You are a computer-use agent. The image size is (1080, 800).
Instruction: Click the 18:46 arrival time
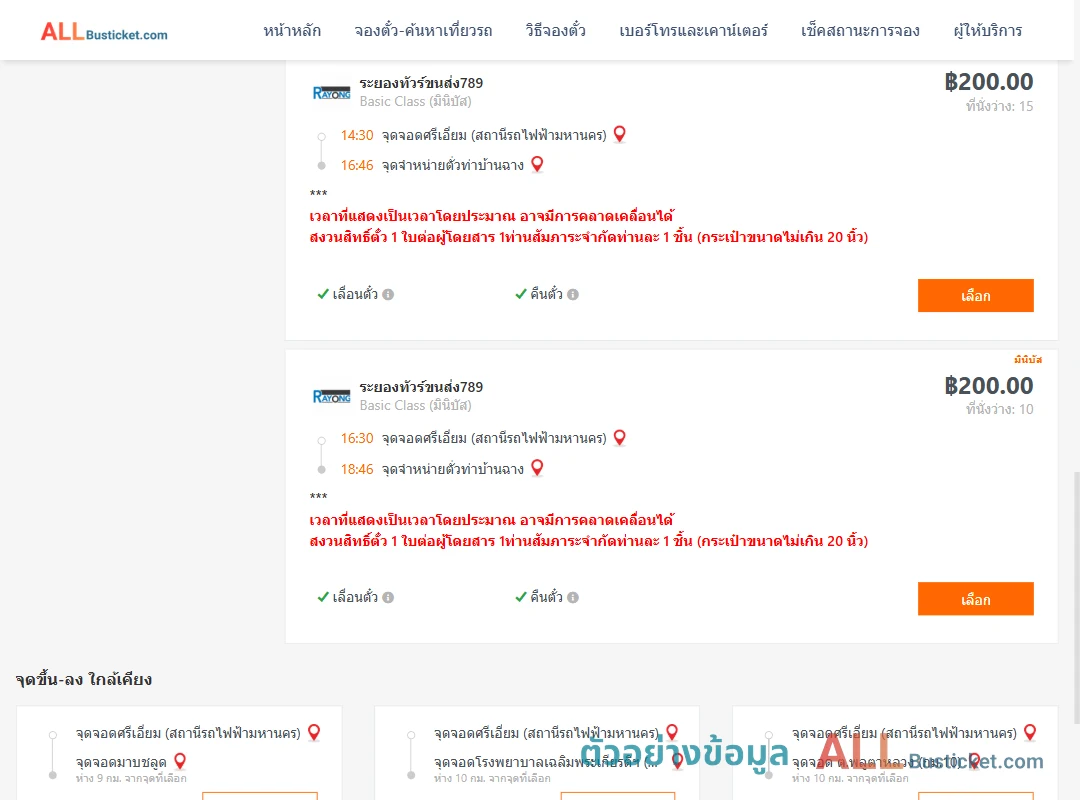tap(357, 469)
